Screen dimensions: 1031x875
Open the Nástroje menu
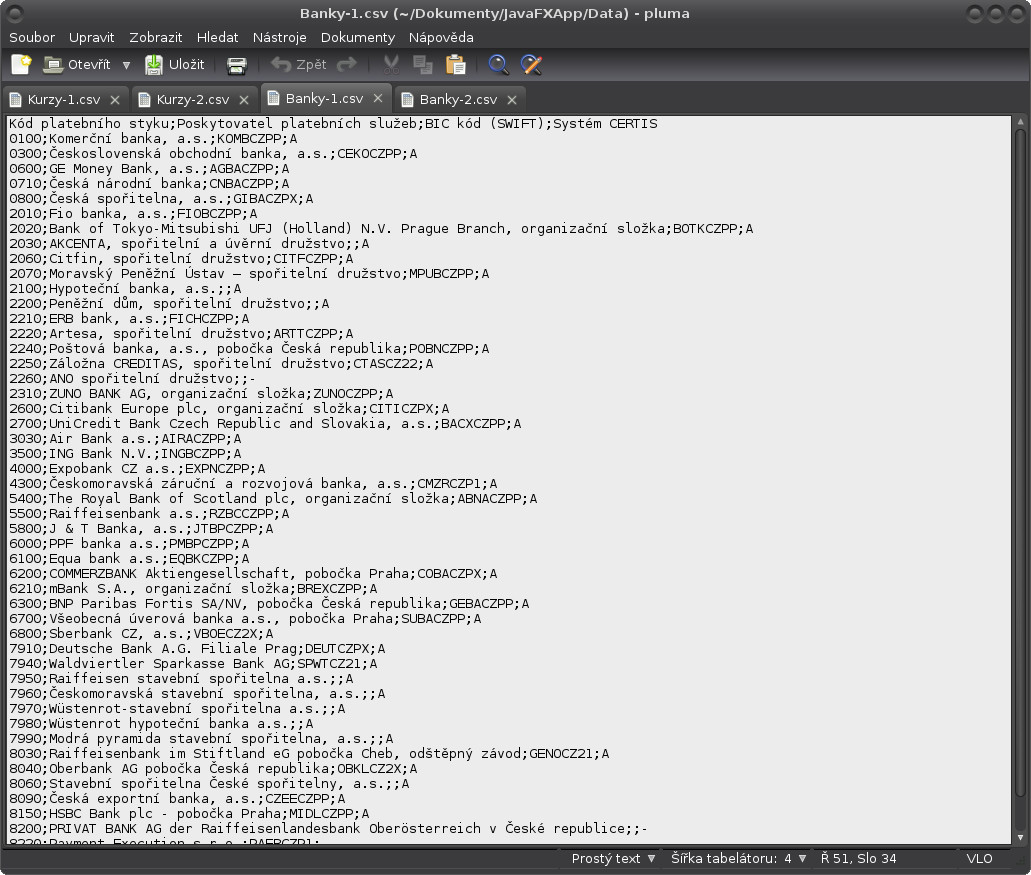(x=279, y=37)
